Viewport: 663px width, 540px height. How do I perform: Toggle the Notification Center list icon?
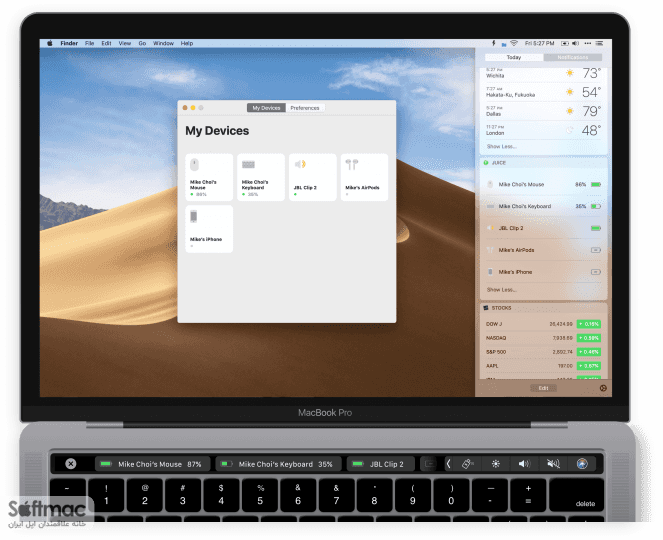point(600,43)
